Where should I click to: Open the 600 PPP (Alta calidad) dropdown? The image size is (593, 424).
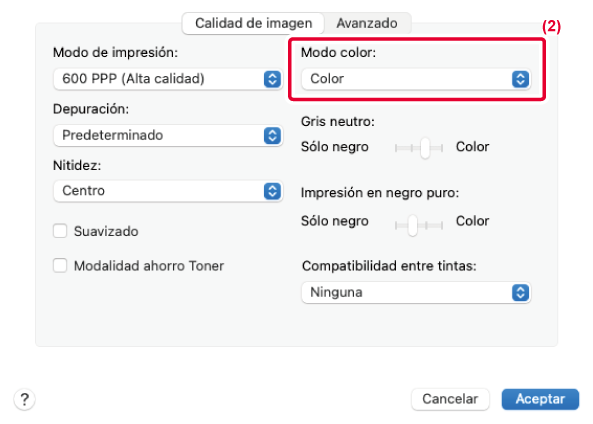coord(168,79)
